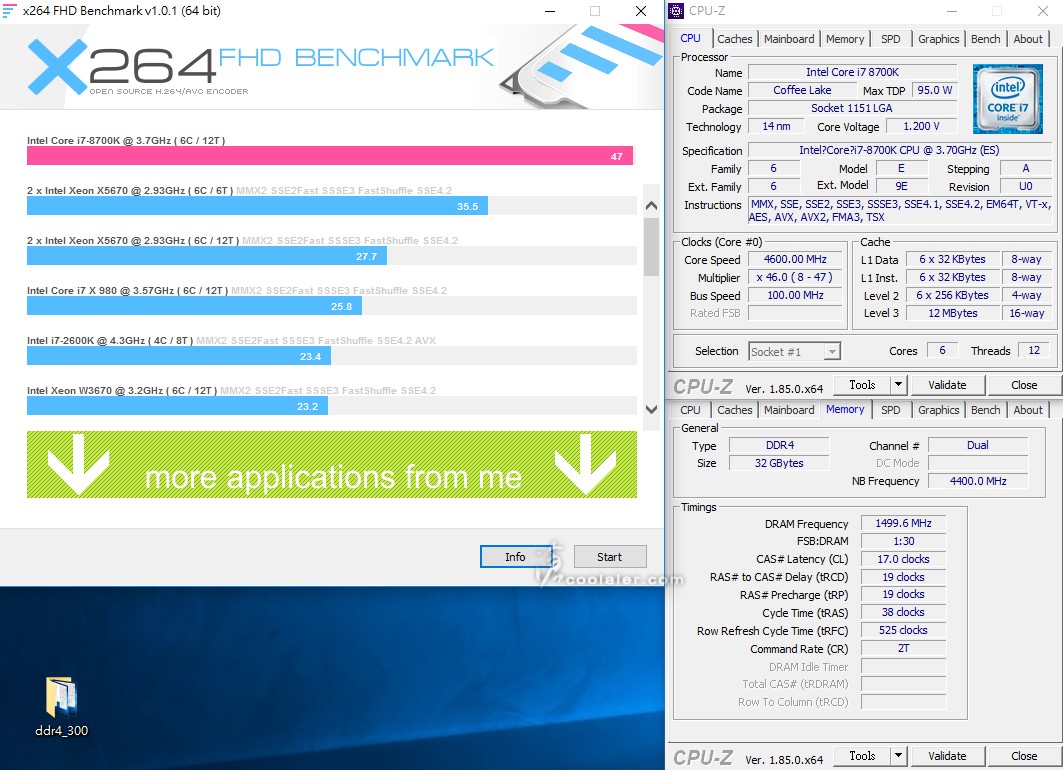This screenshot has height=770, width=1063.
Task: Click the "Socket 1151 LGA" package value
Action: tap(852, 108)
